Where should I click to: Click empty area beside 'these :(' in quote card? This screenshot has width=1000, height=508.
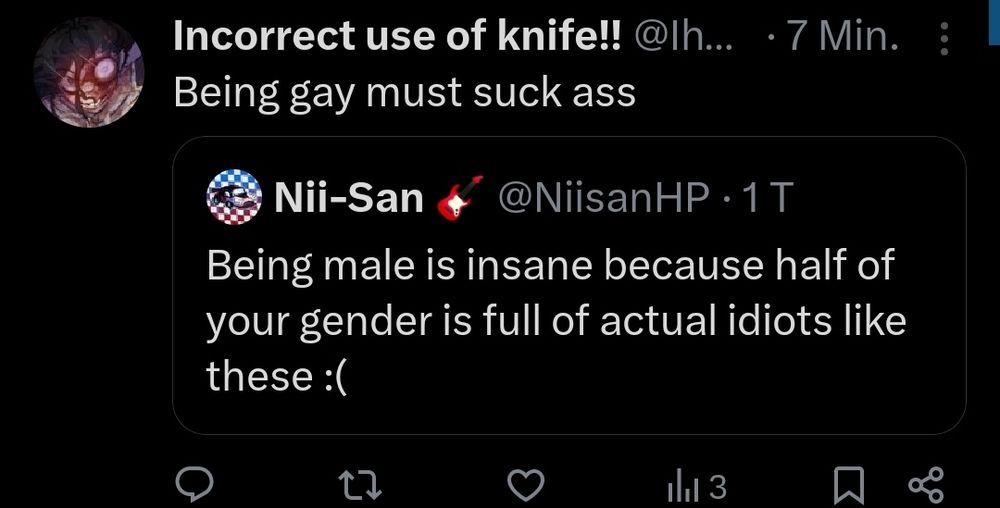(x=650, y=378)
